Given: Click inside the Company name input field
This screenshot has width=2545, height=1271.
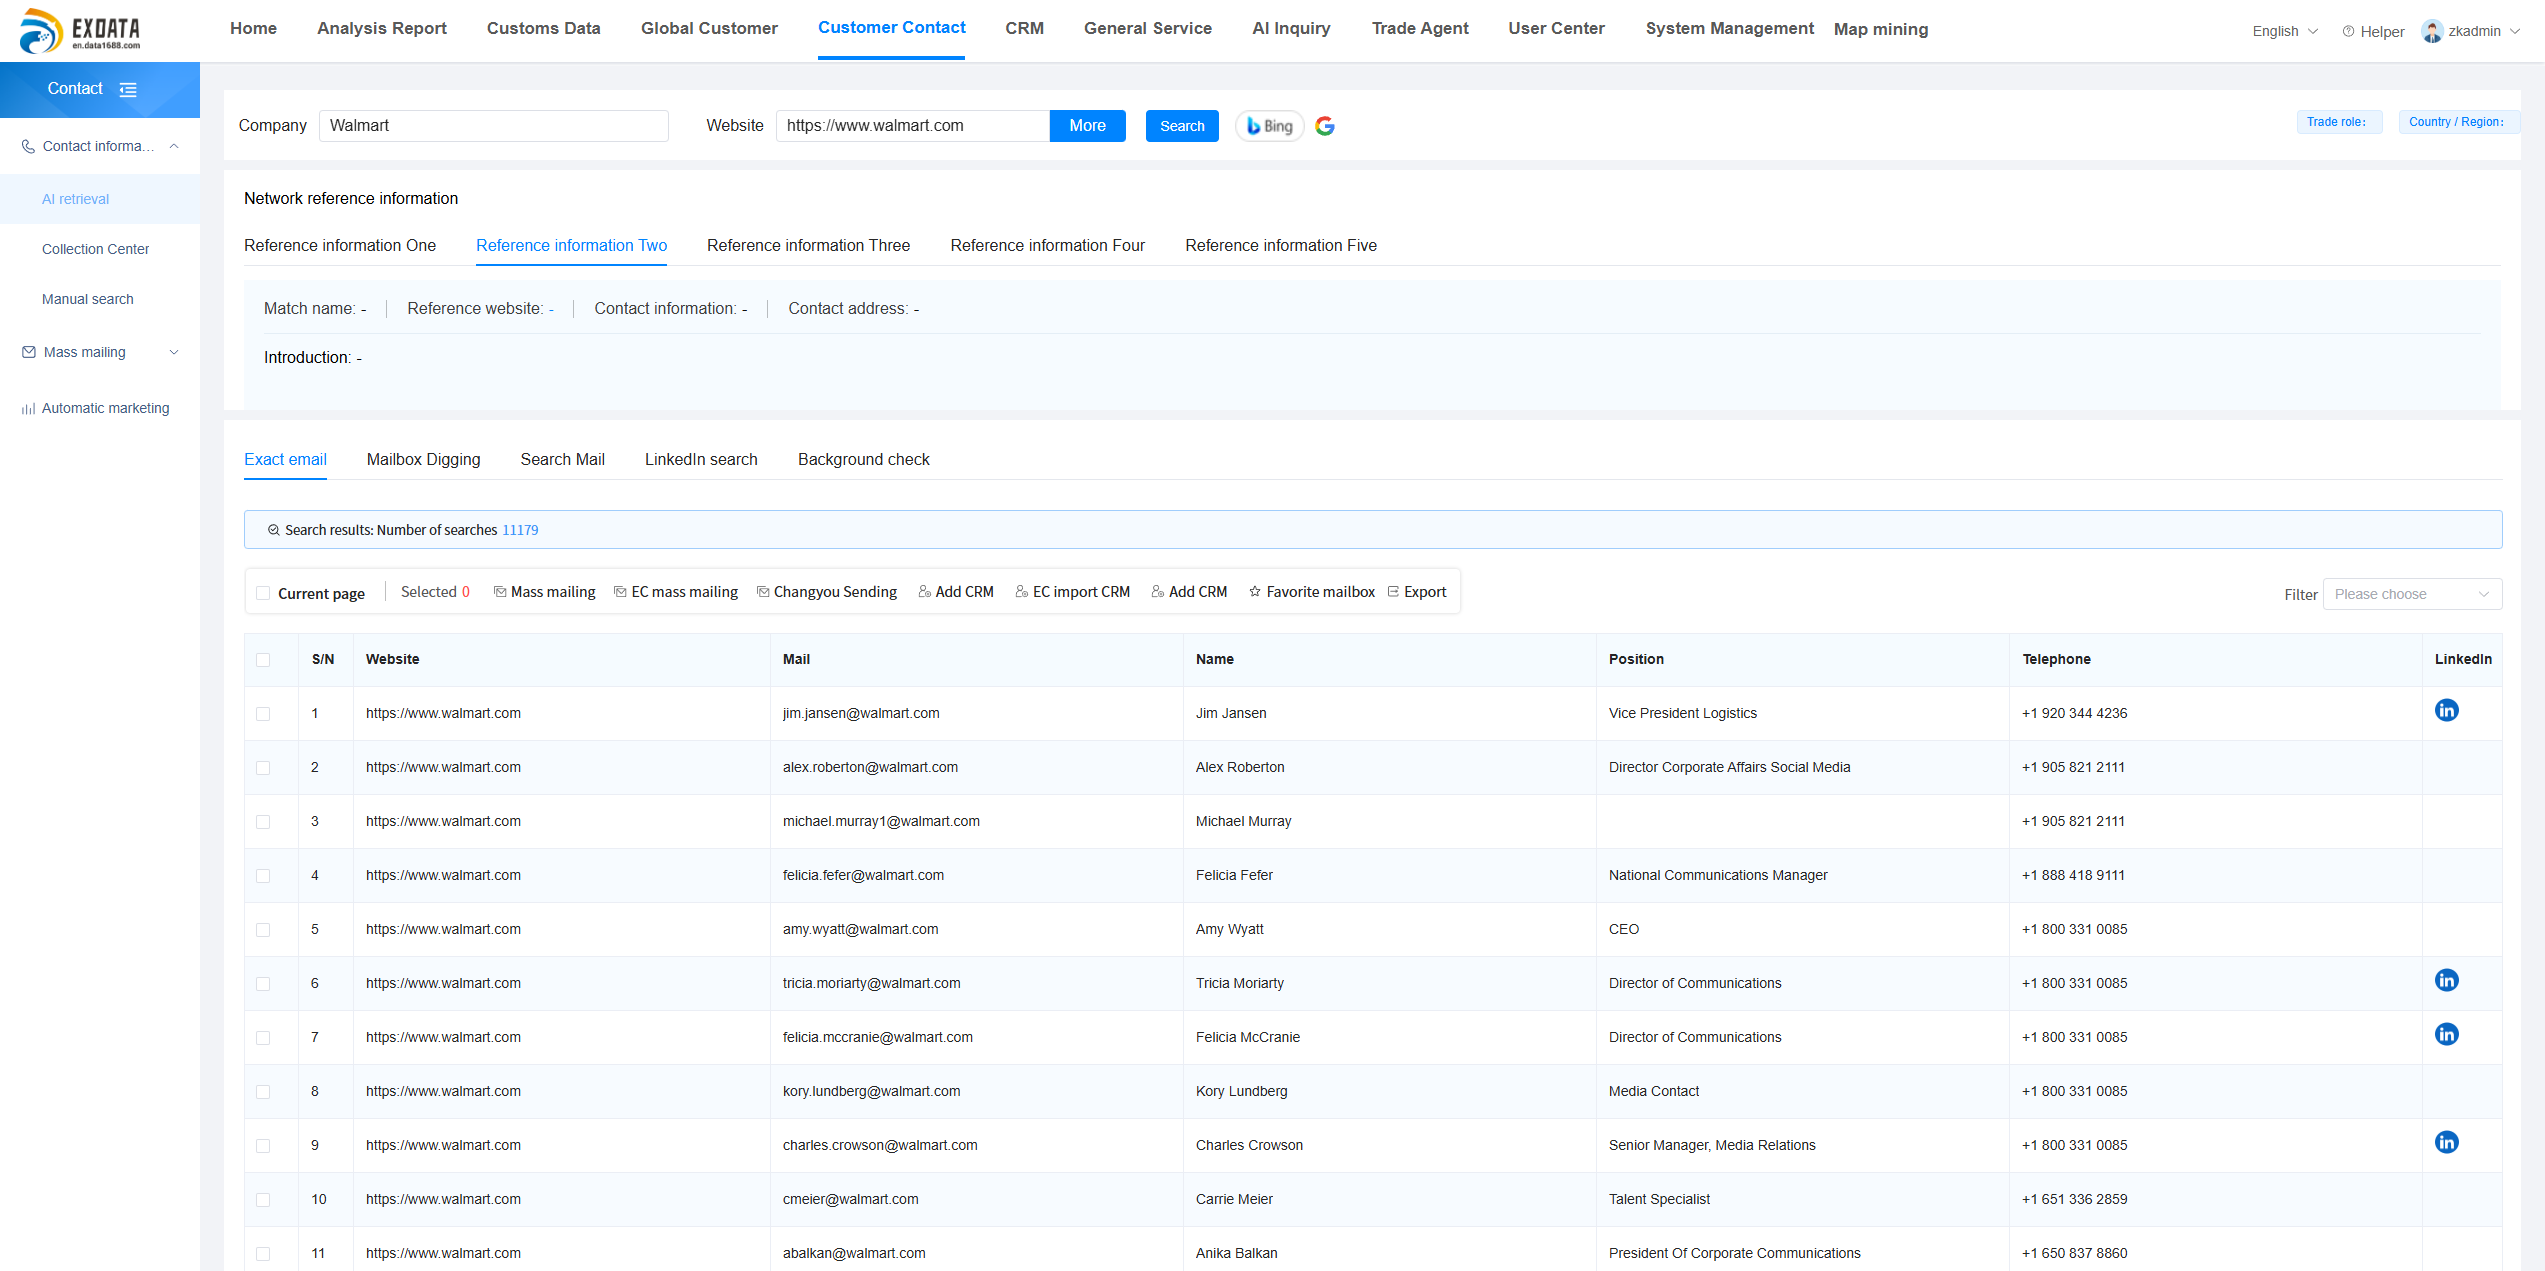Looking at the screenshot, I should pyautogui.click(x=493, y=125).
